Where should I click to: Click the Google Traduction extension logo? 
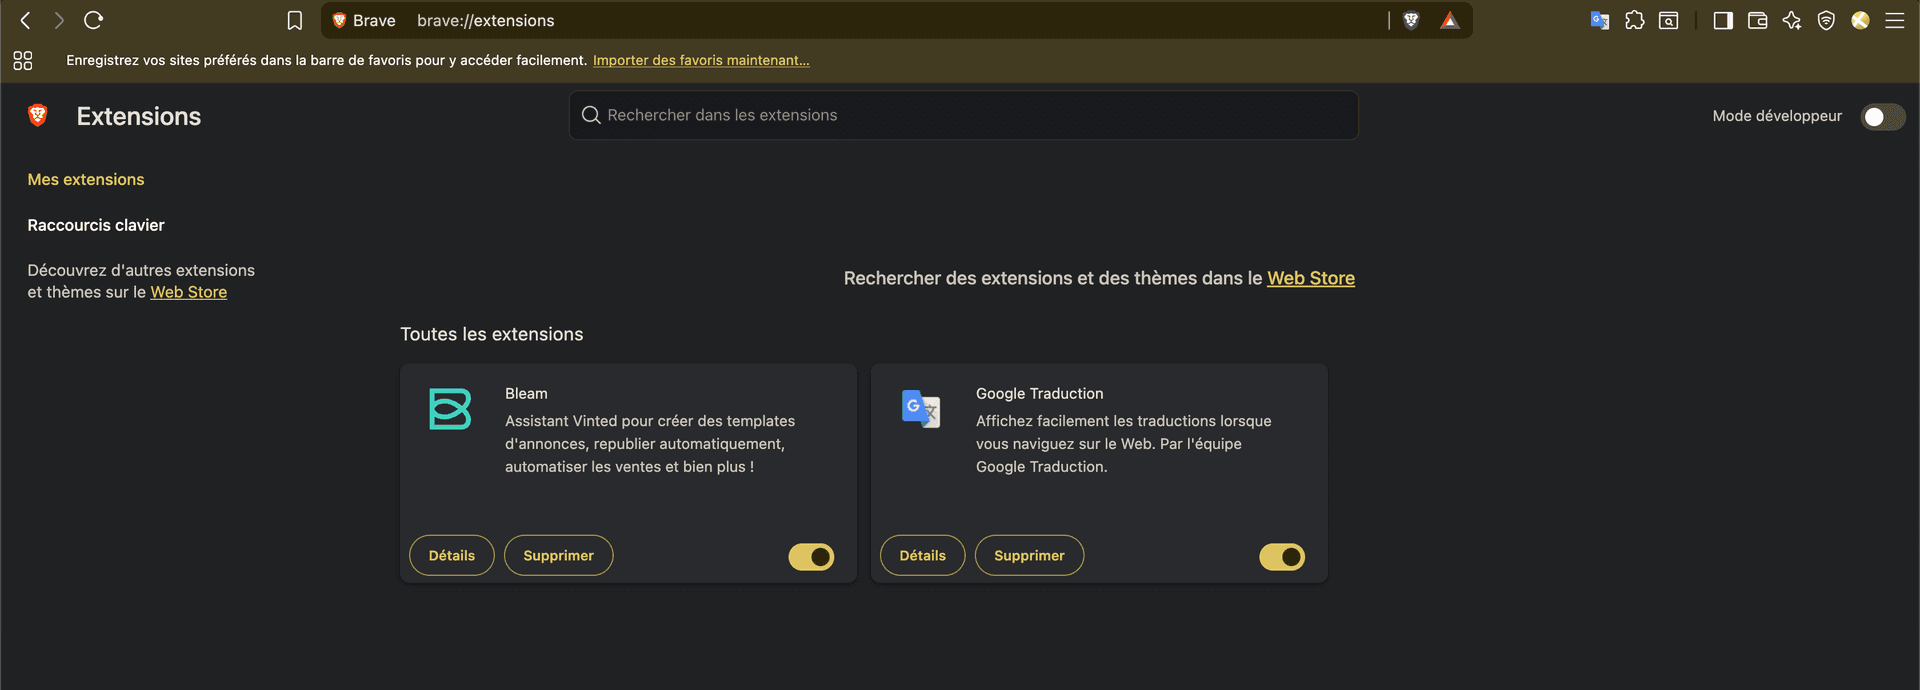coord(921,409)
